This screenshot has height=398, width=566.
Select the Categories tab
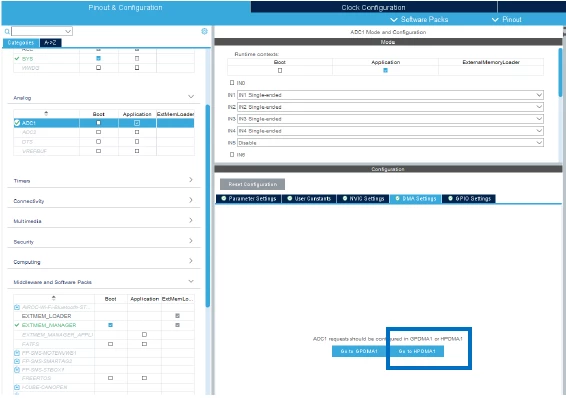tap(21, 43)
